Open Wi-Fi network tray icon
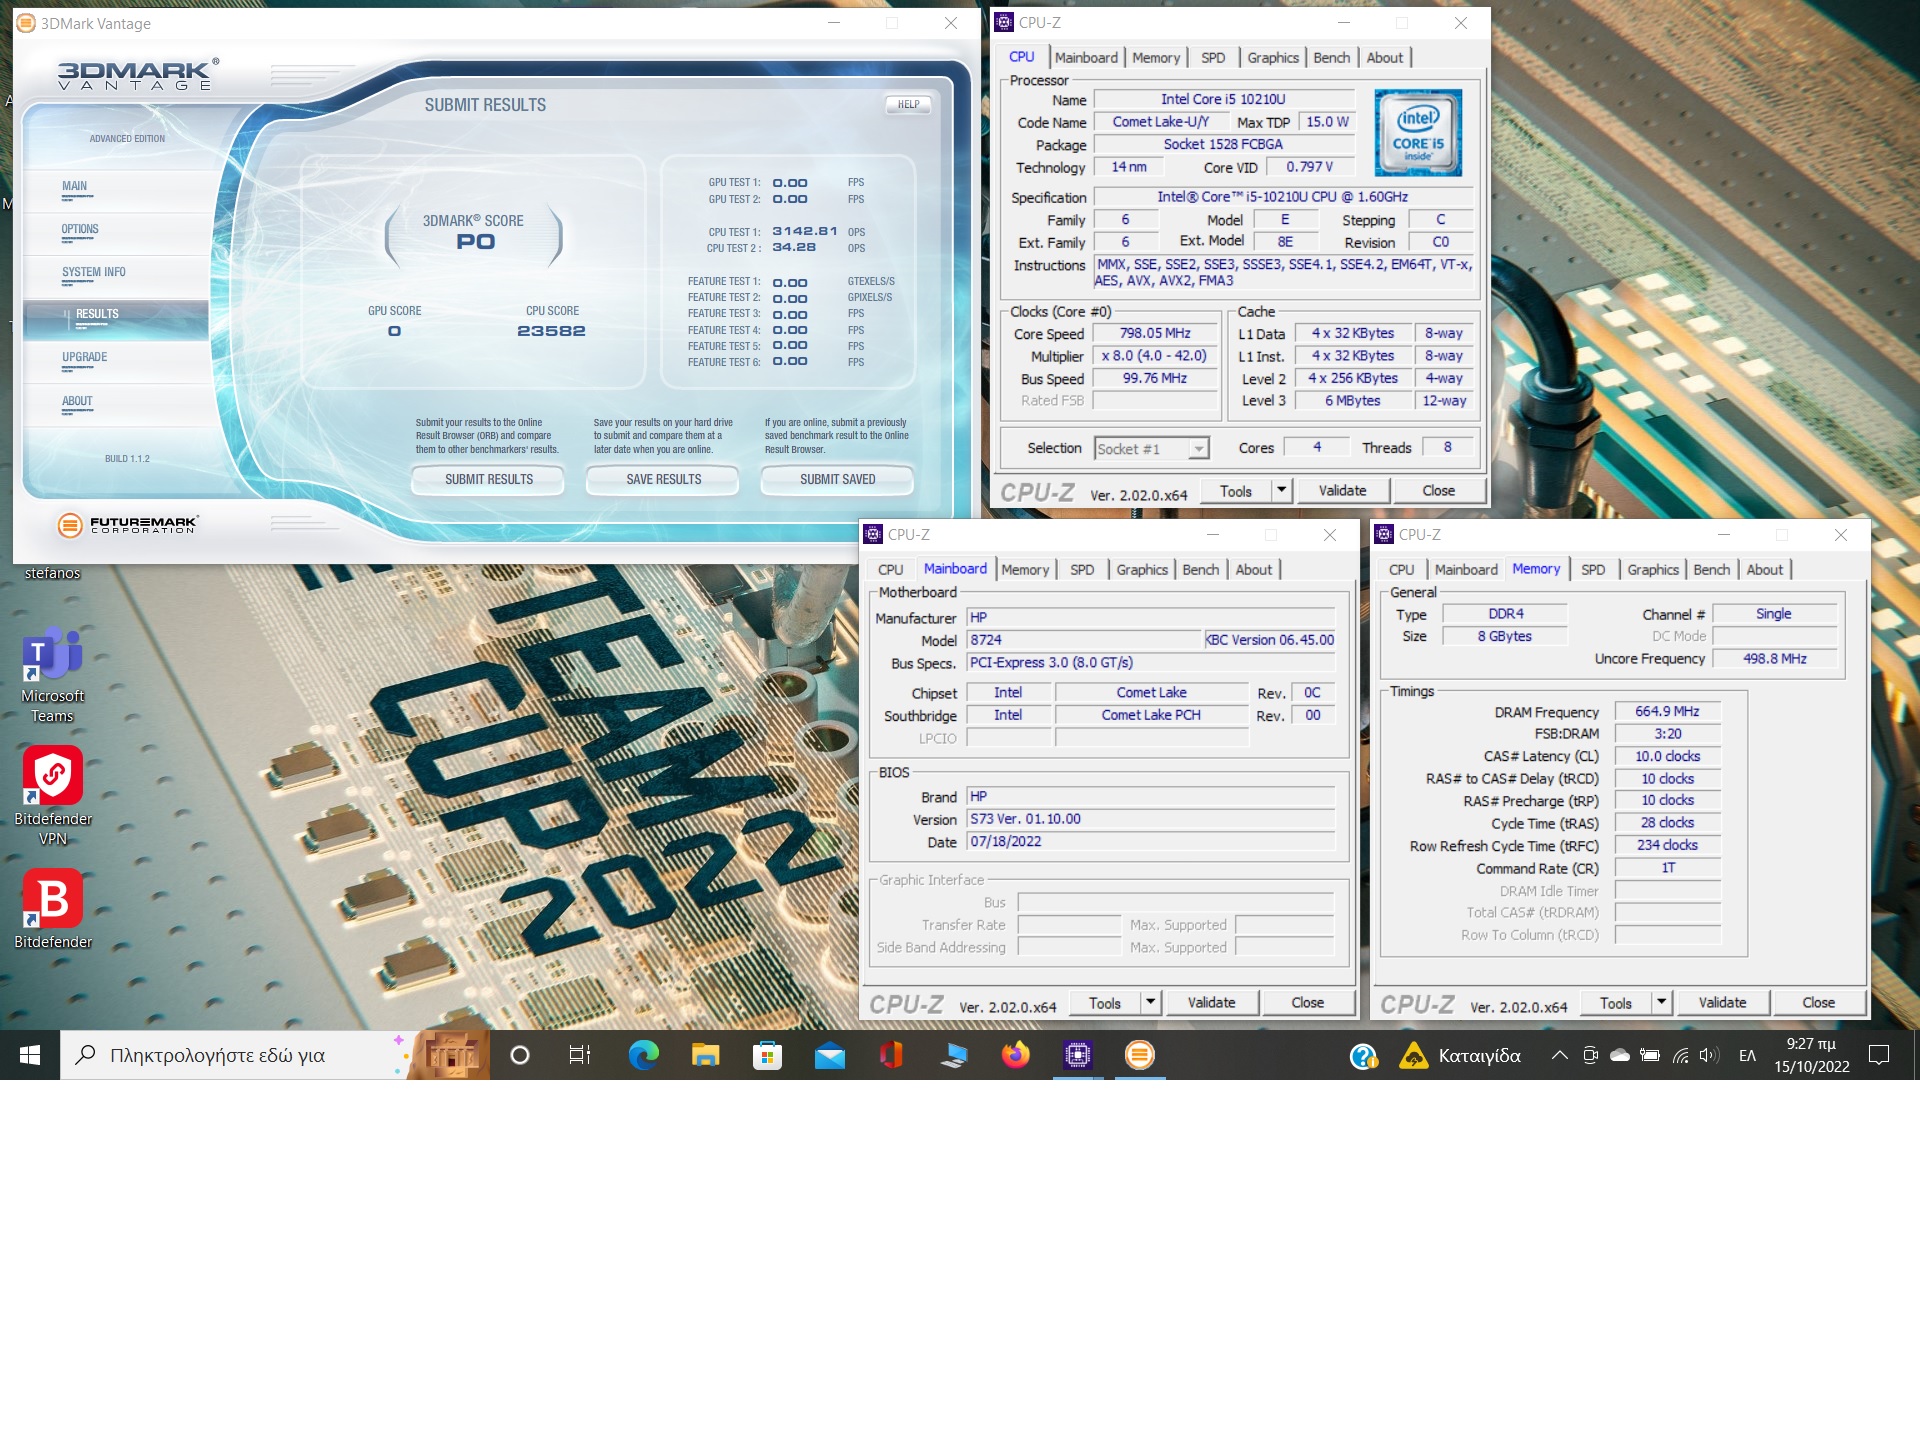This screenshot has width=1920, height=1440. (x=1680, y=1055)
